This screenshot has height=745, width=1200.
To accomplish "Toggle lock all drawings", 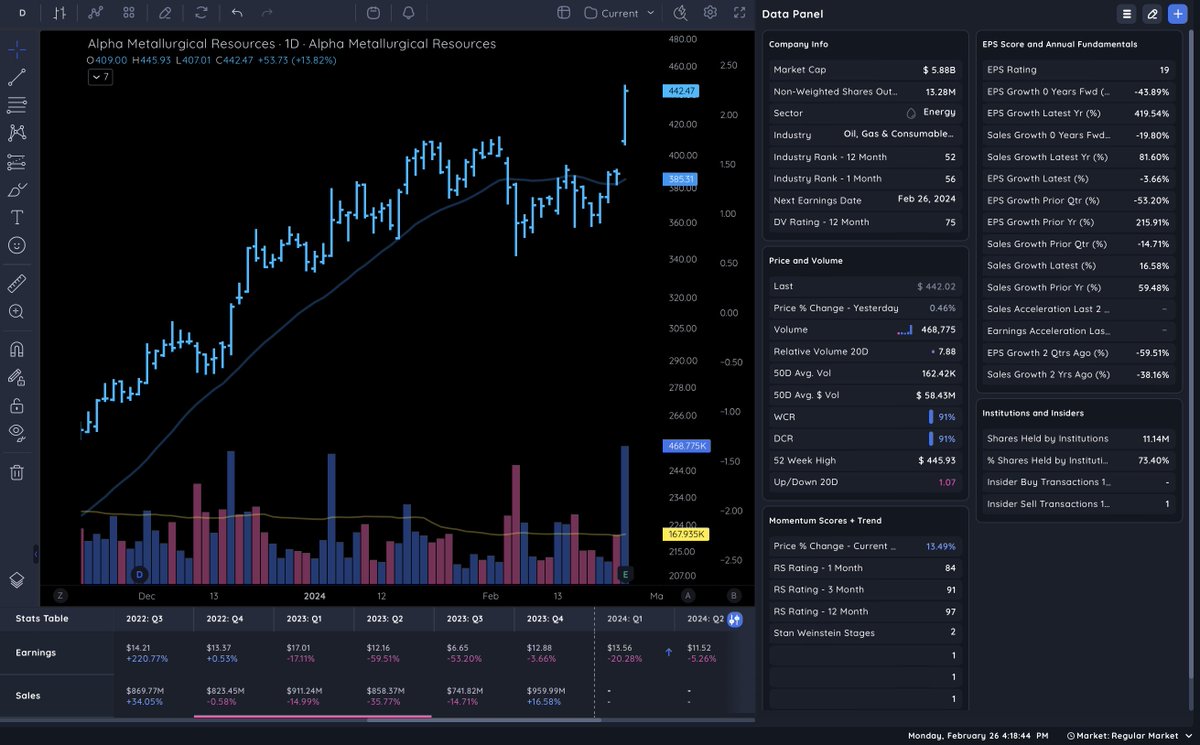I will [x=17, y=406].
